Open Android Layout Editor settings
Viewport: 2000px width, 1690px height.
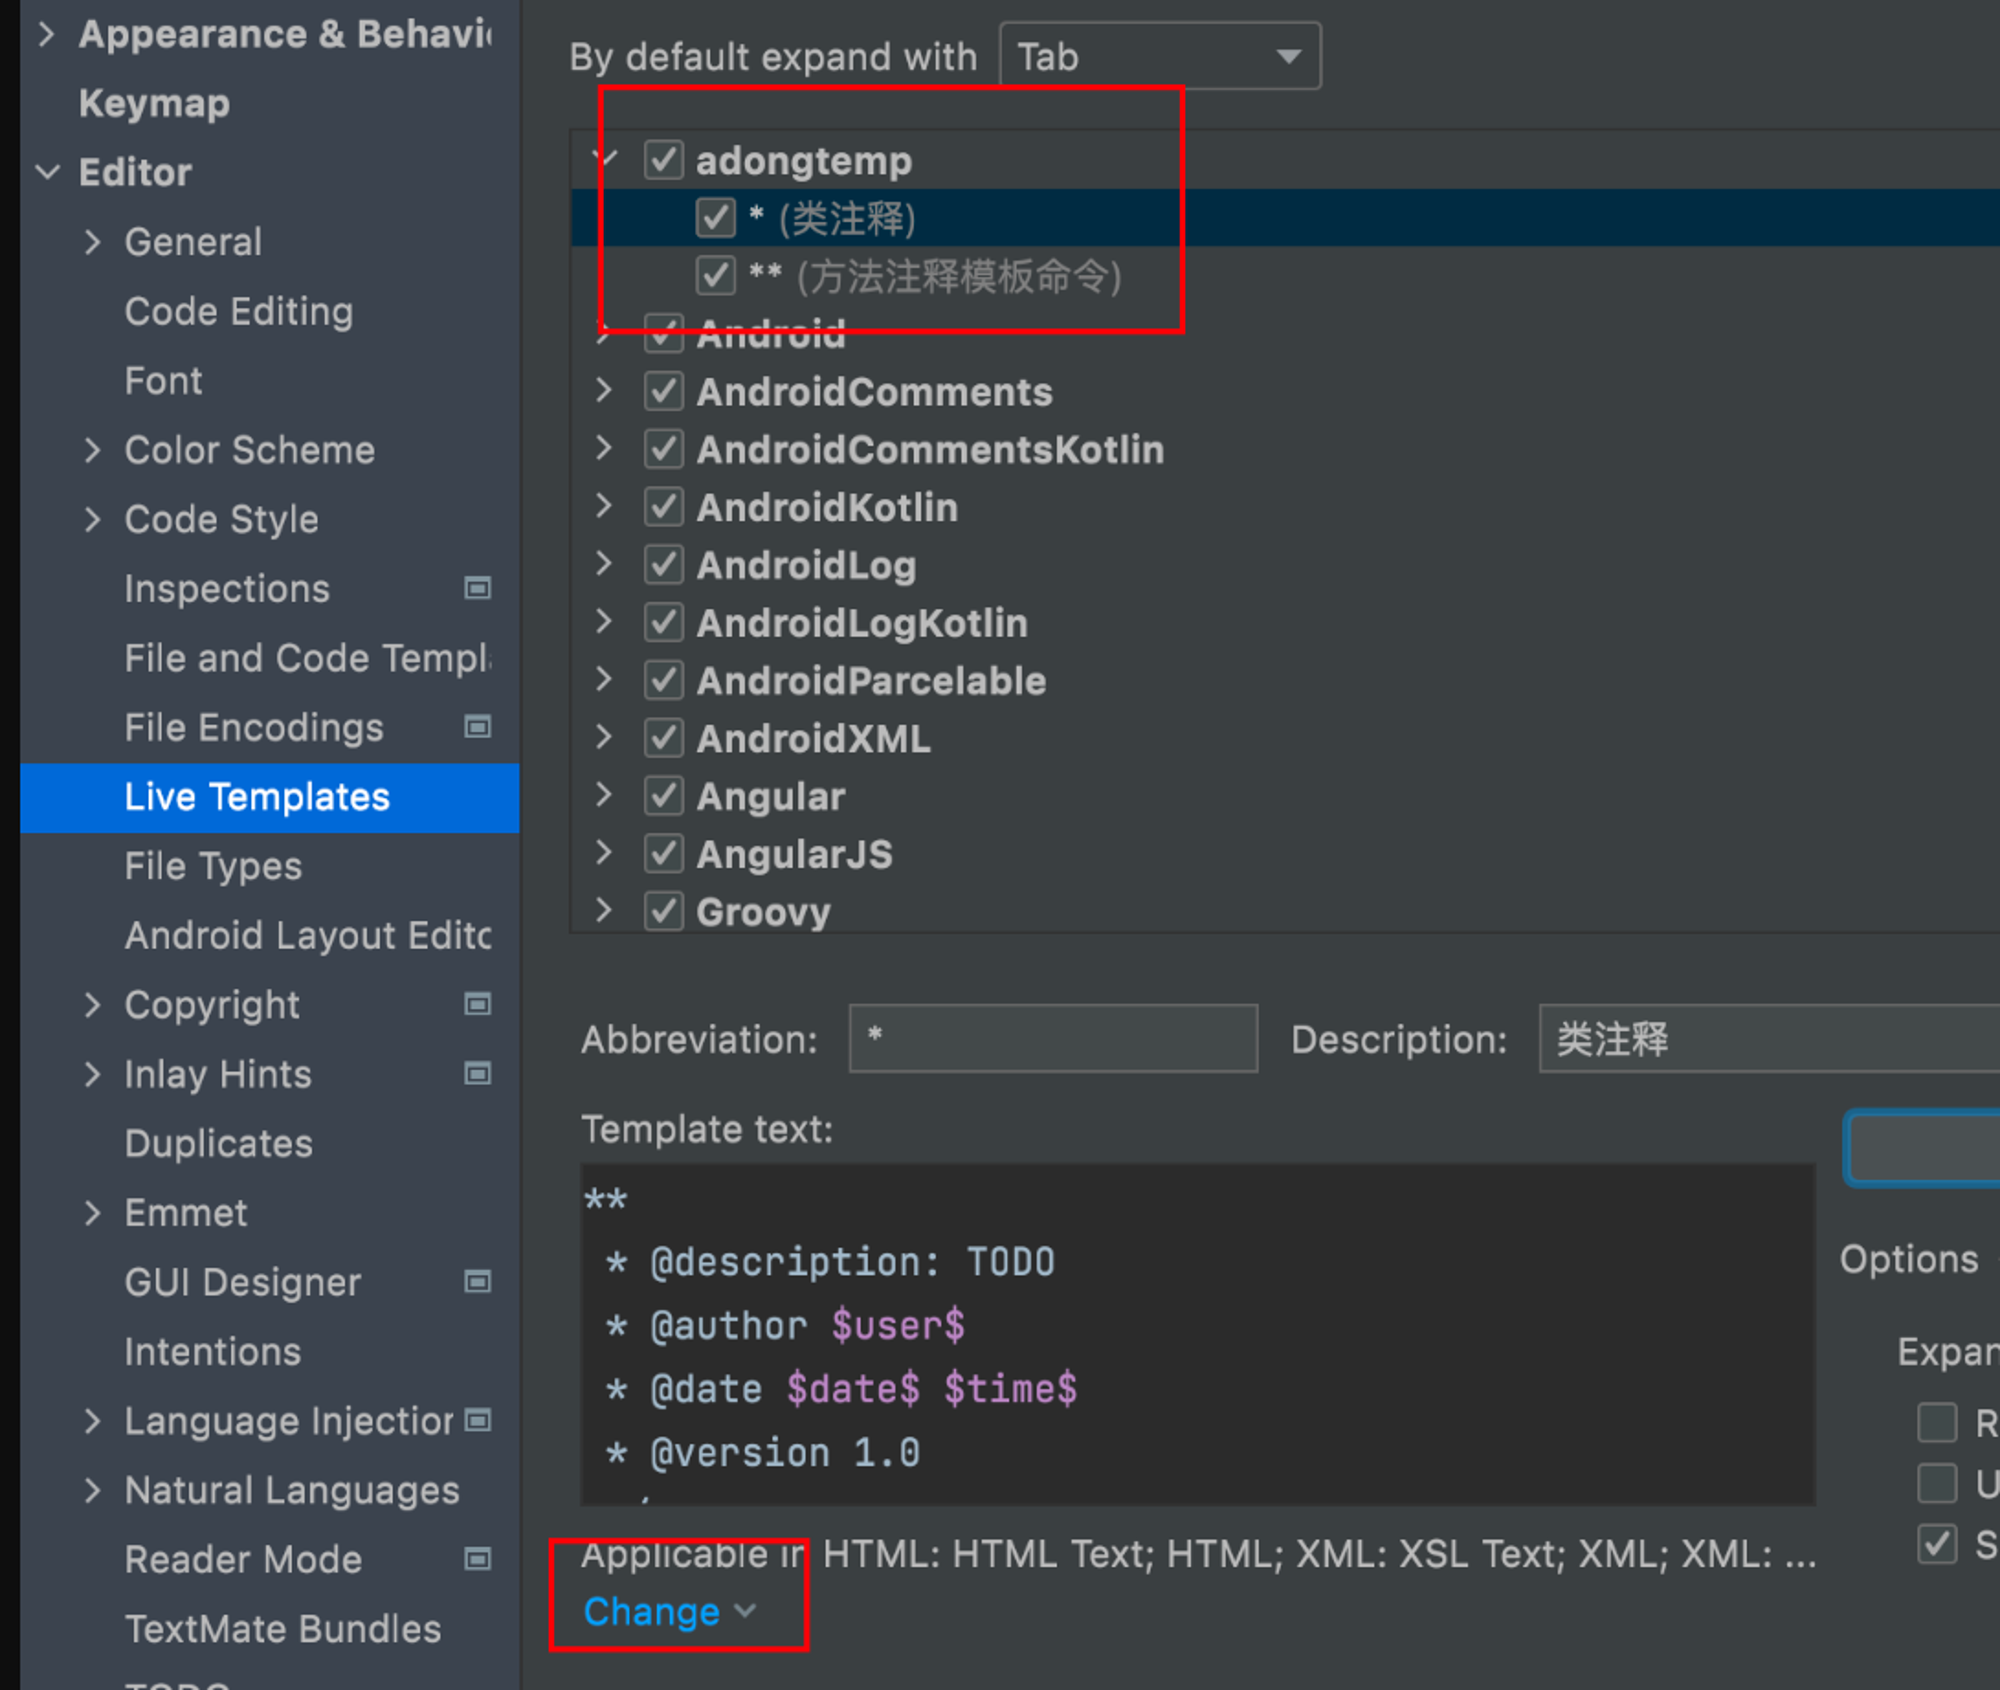[x=308, y=935]
